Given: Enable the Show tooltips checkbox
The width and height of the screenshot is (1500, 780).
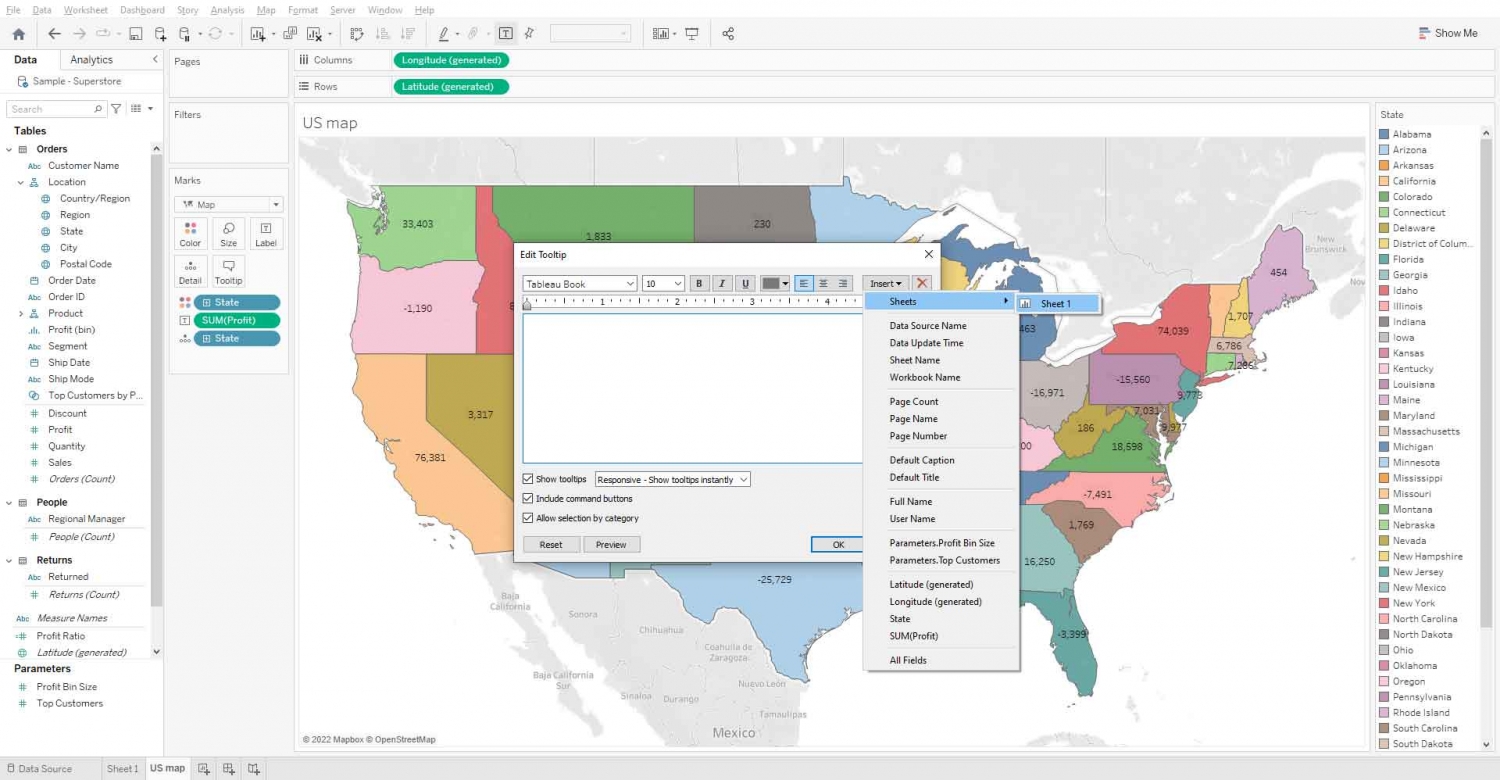Looking at the screenshot, I should pyautogui.click(x=527, y=479).
